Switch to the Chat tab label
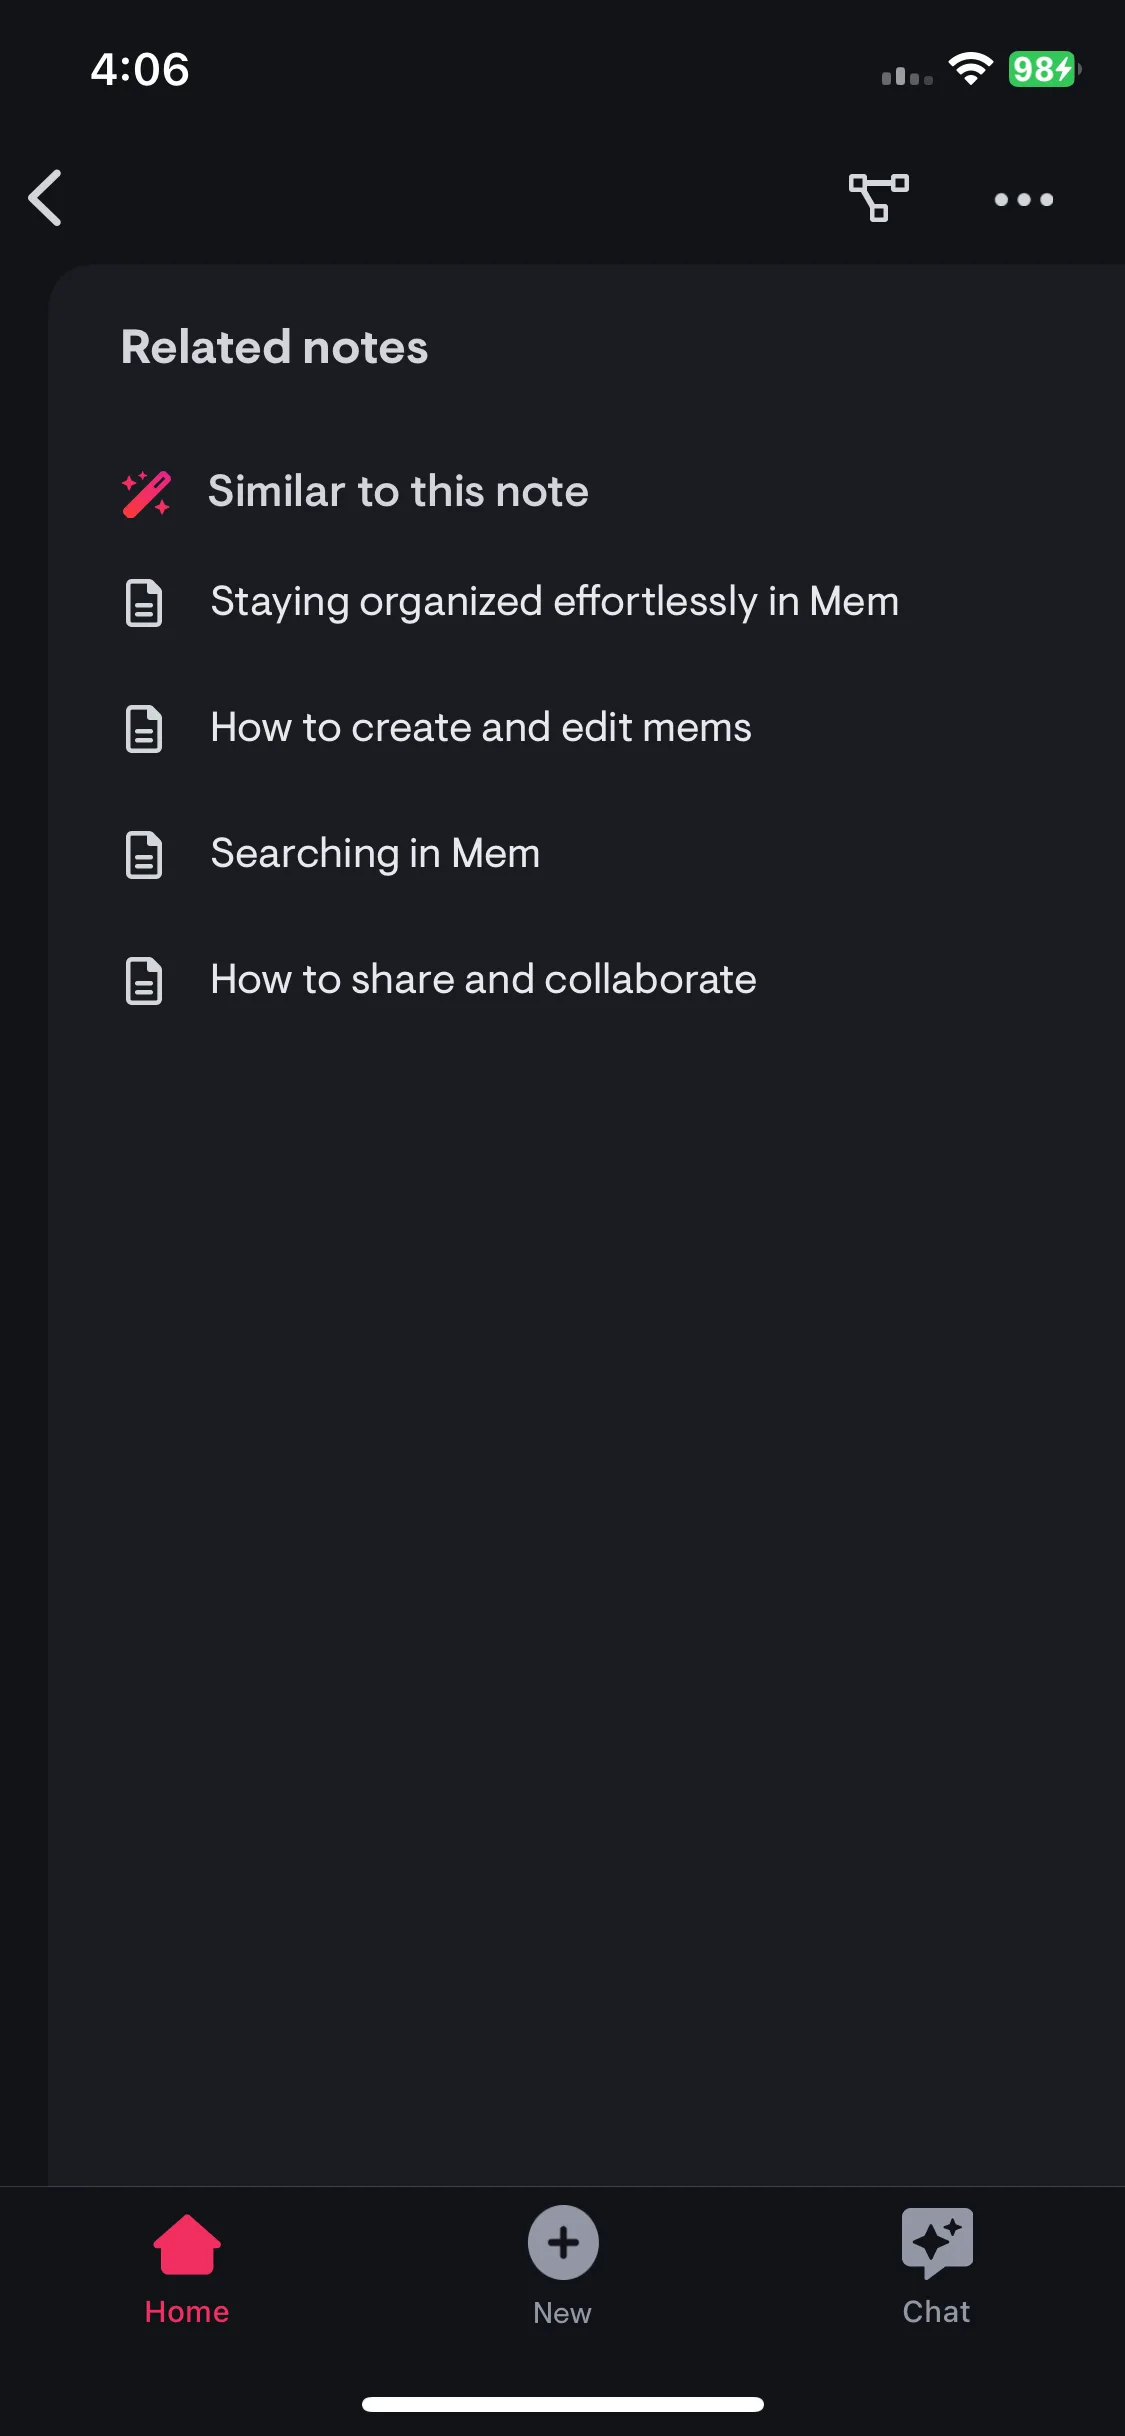1125x2436 pixels. [937, 2312]
